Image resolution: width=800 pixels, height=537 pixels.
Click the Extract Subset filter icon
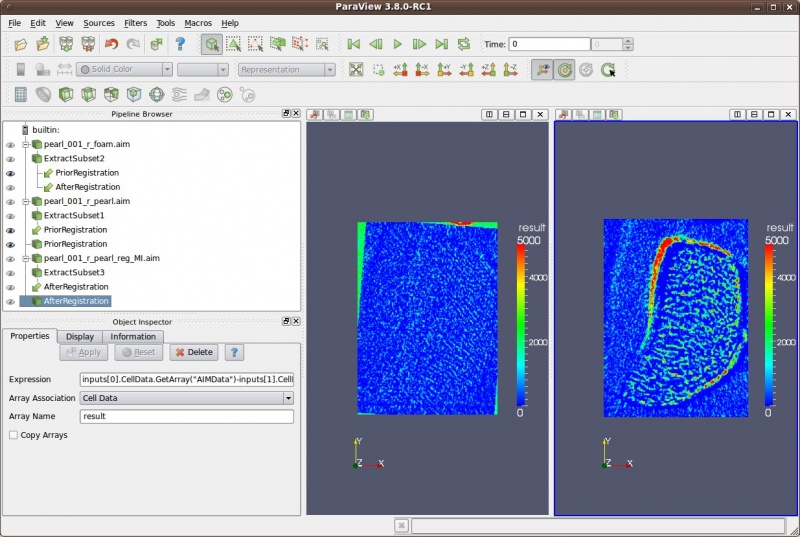[x=134, y=95]
